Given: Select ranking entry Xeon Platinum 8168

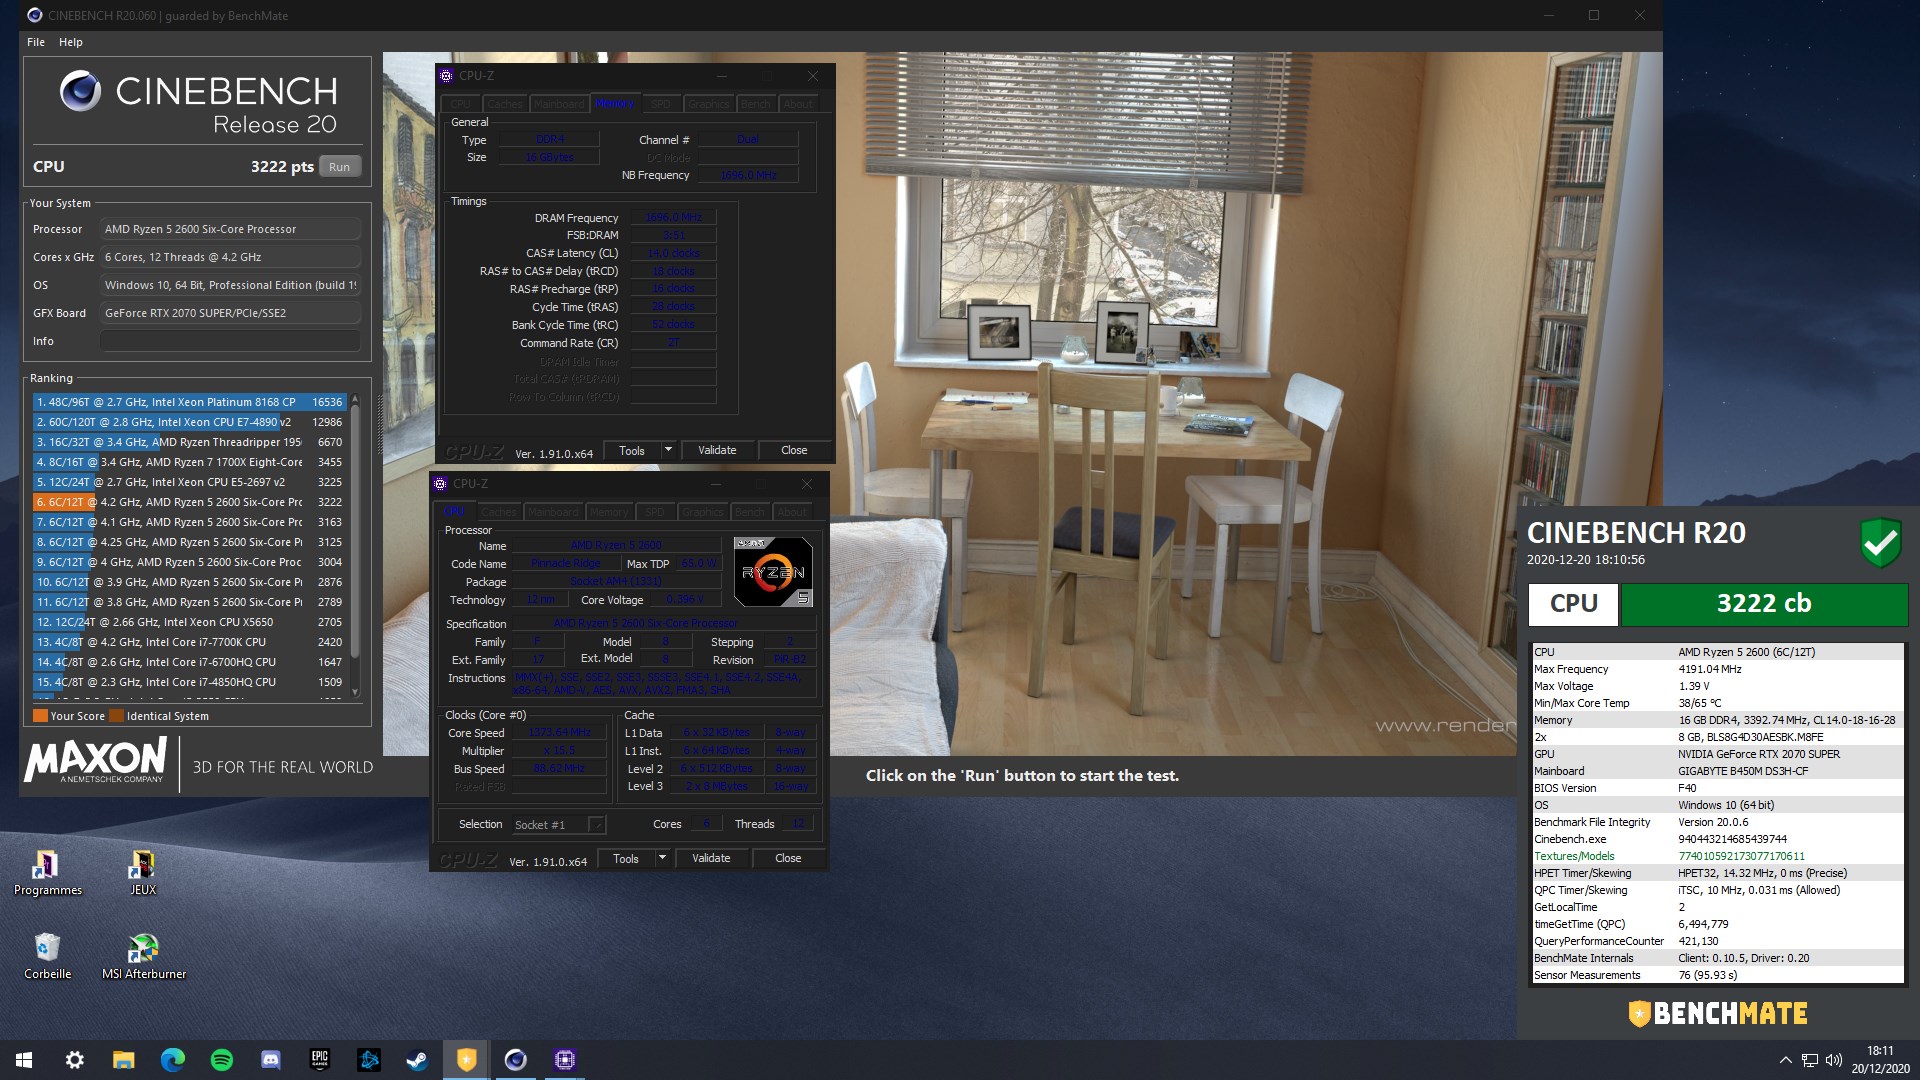Looking at the screenshot, I should pos(189,402).
